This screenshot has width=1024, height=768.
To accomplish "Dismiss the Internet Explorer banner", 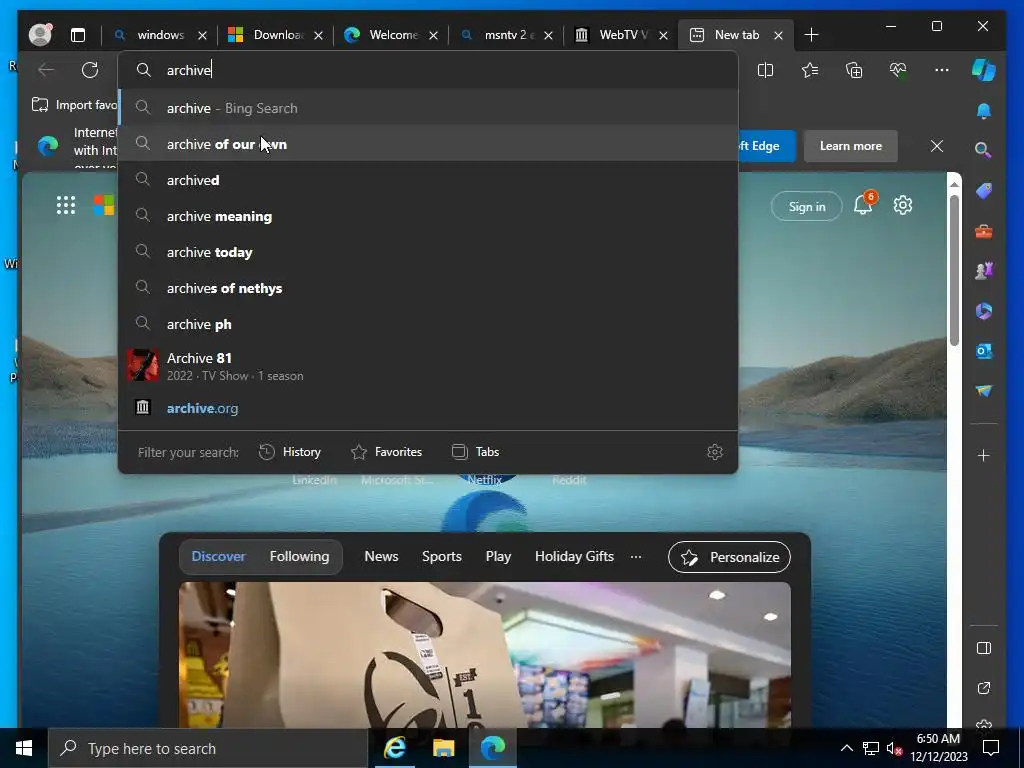I will [x=936, y=146].
